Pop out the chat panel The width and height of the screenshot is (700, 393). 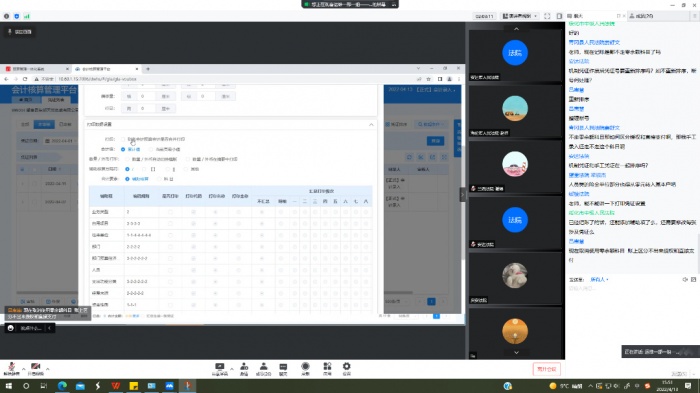[618, 16]
